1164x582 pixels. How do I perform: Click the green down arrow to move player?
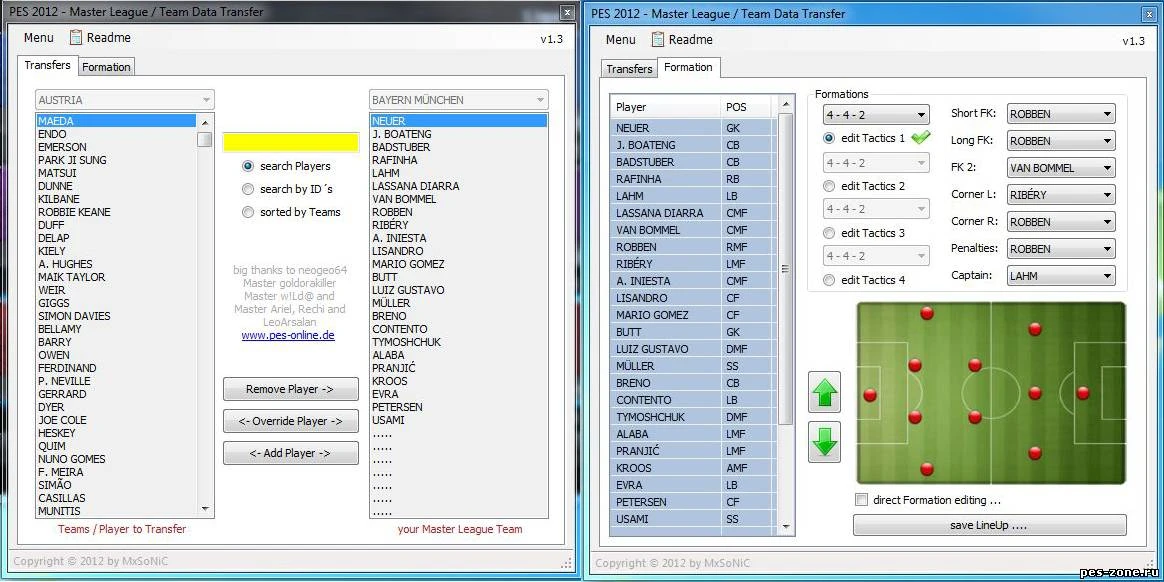[824, 442]
